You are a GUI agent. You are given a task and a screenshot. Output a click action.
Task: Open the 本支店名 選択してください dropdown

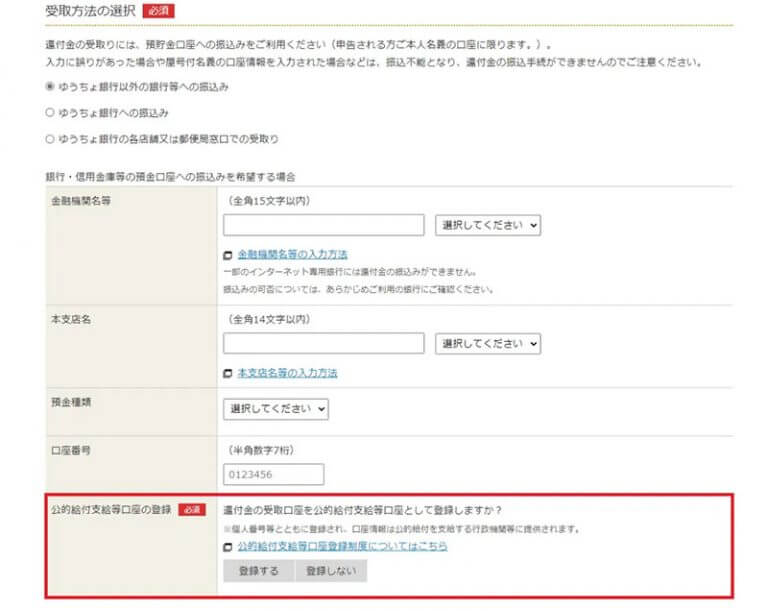click(488, 344)
